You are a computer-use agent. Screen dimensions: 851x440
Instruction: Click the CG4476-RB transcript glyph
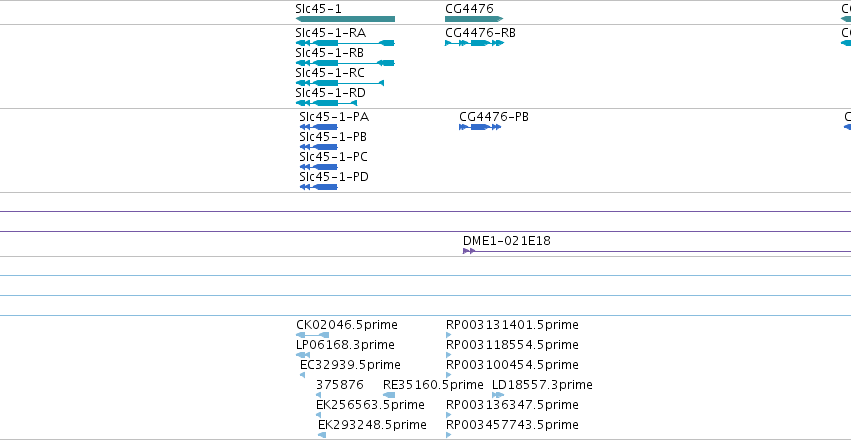(x=474, y=43)
